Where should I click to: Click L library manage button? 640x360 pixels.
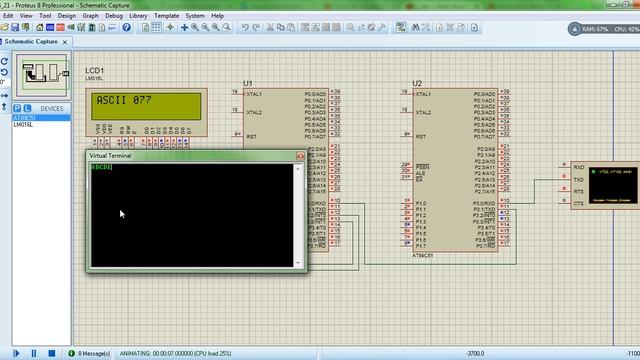pyautogui.click(x=27, y=108)
